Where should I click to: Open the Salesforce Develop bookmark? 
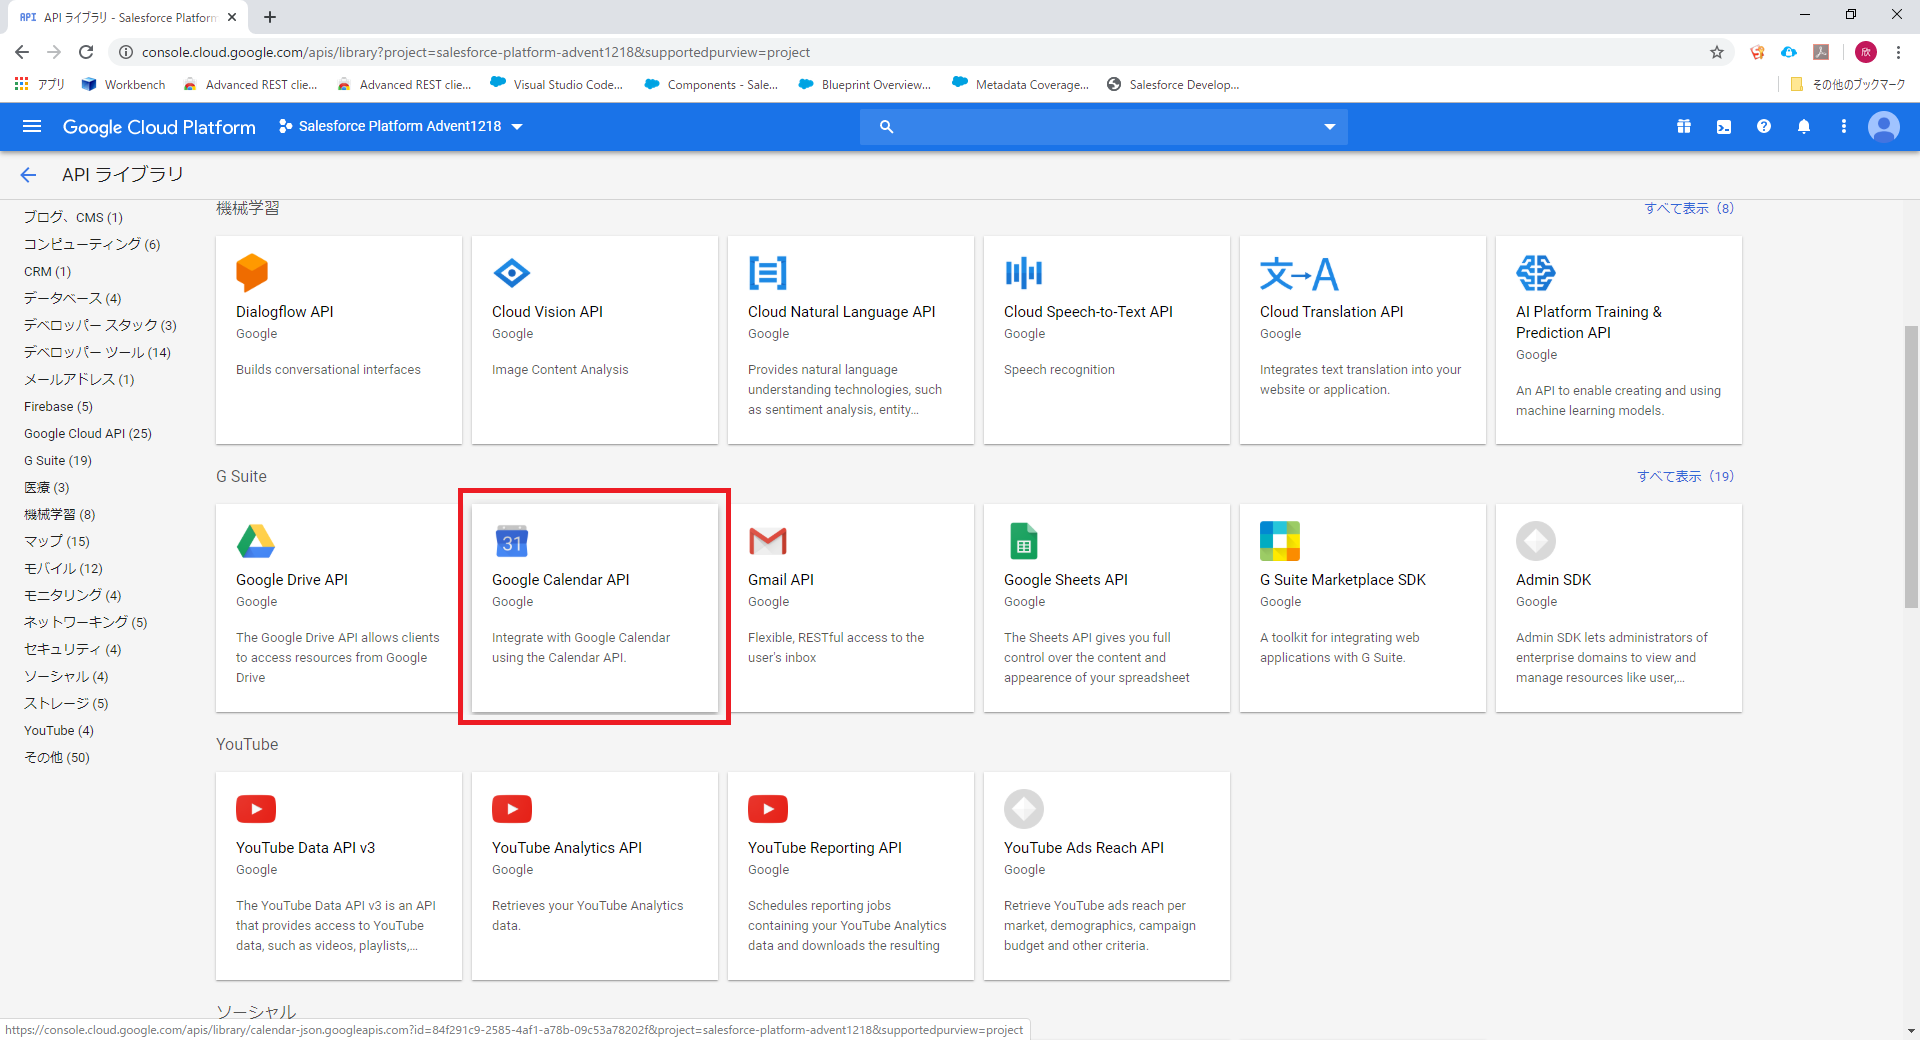tap(1173, 85)
